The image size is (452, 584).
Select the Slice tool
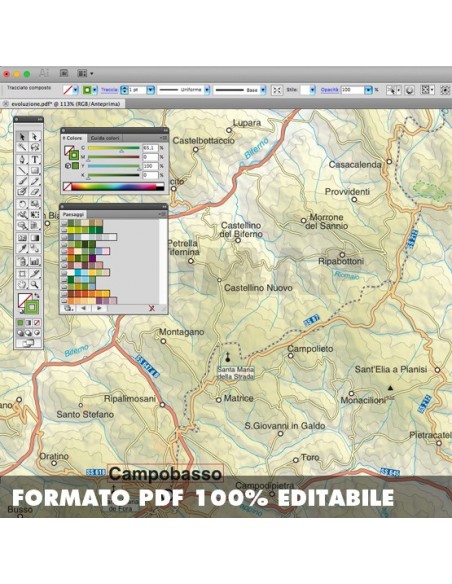pos(35,274)
